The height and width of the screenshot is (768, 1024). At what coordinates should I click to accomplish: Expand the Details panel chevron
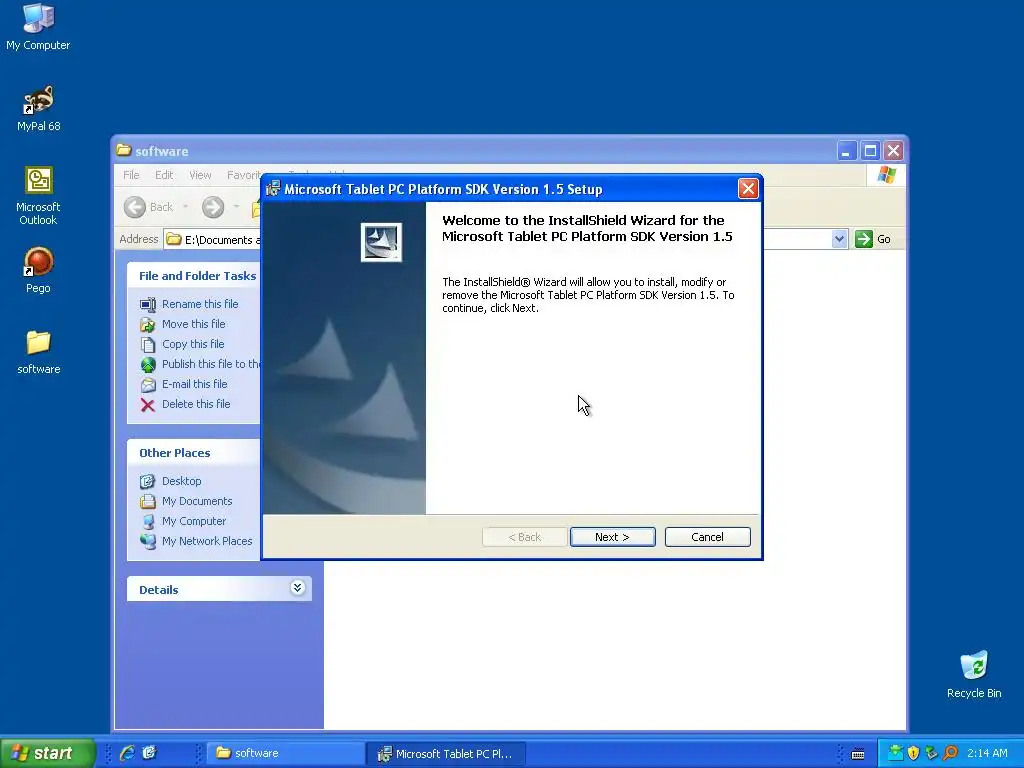point(297,588)
